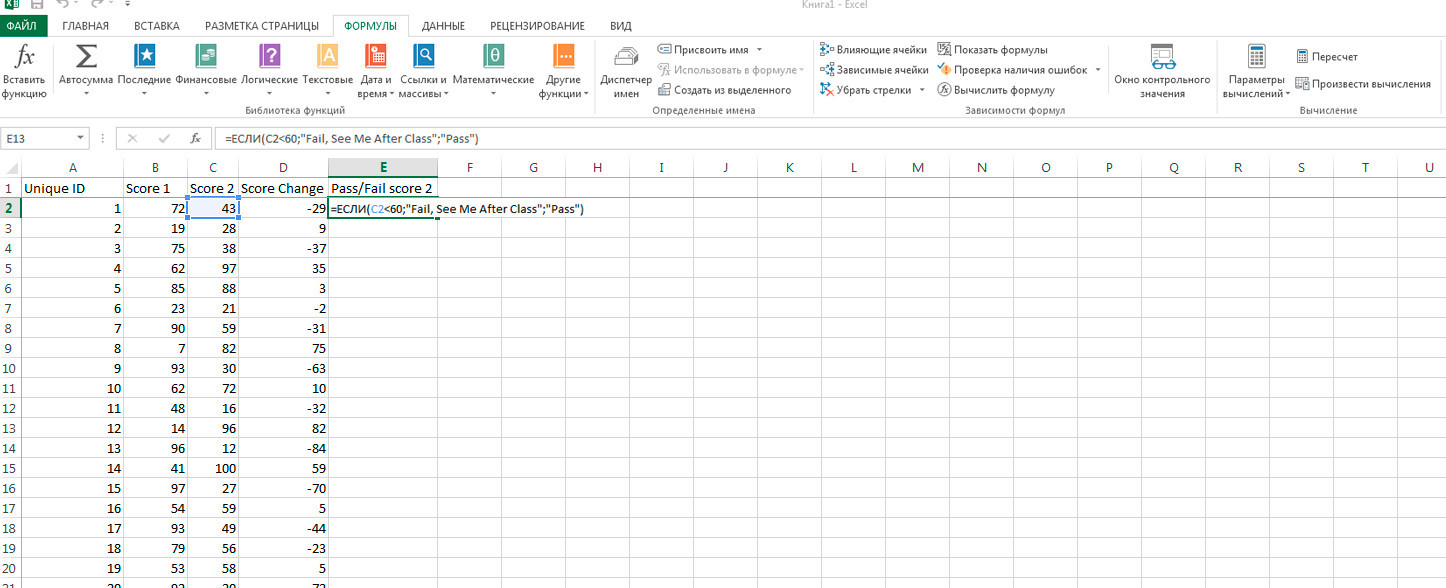Select column D header

click(x=283, y=167)
